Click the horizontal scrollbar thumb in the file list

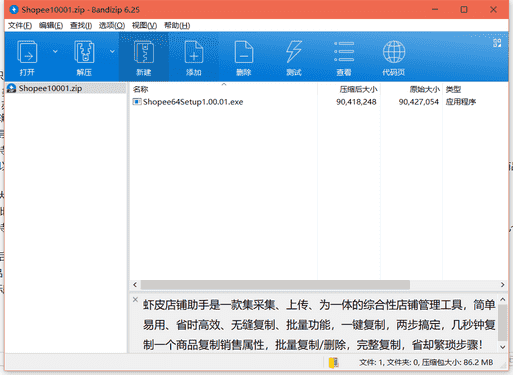click(x=275, y=285)
